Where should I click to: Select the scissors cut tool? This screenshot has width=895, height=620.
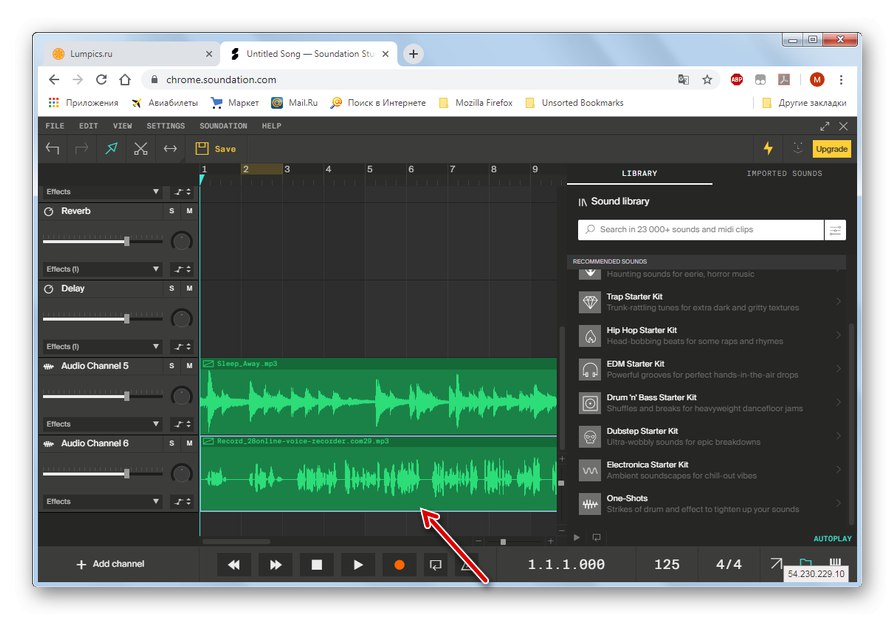[x=140, y=149]
